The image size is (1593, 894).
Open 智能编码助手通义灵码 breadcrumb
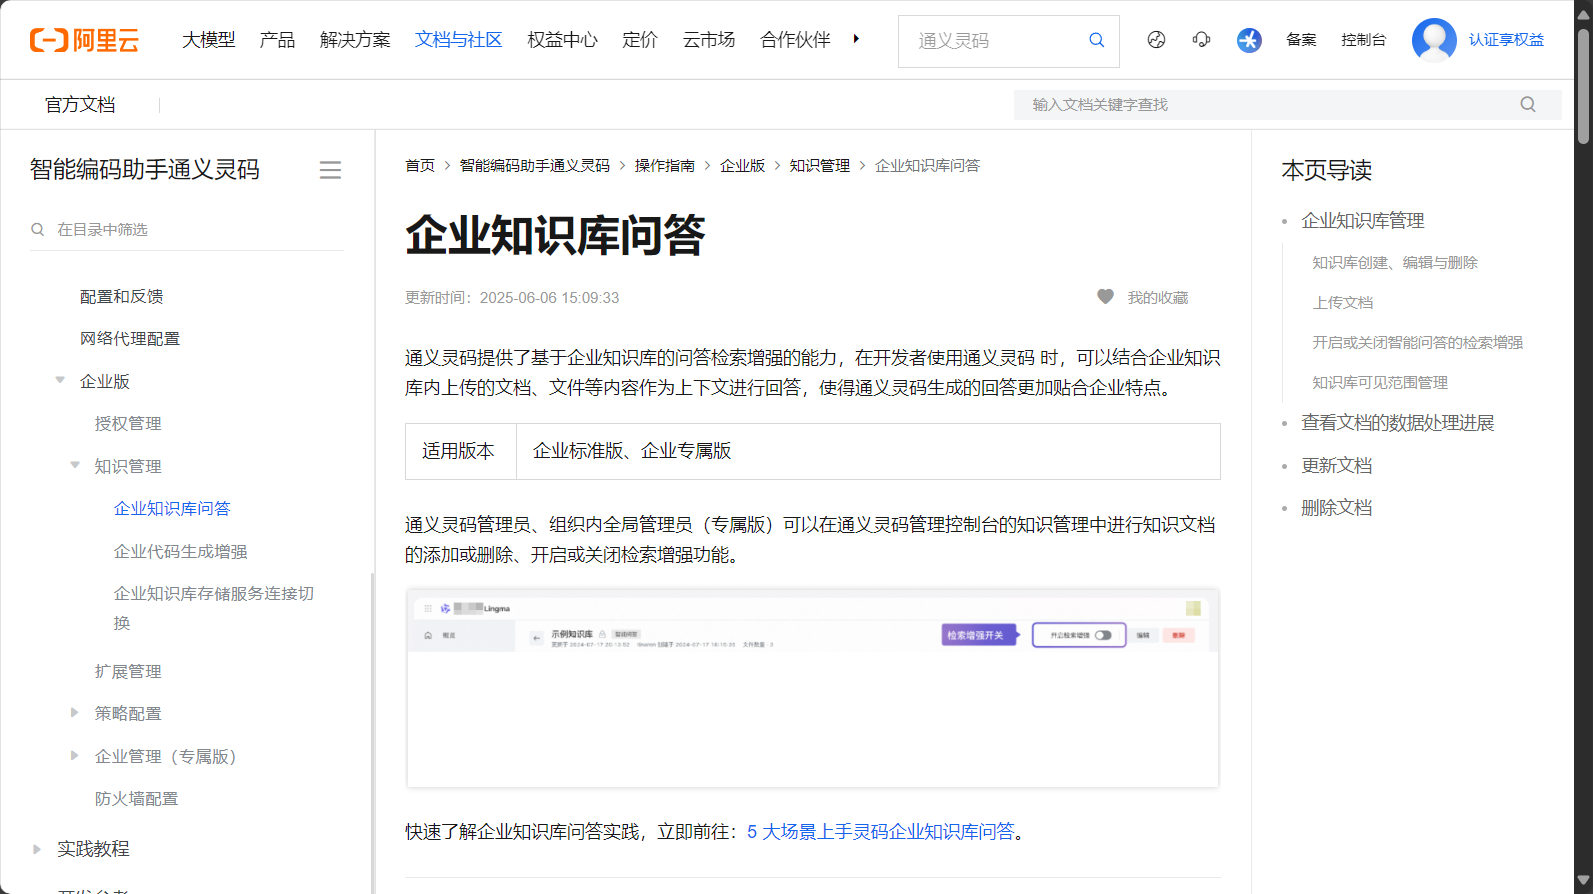[x=534, y=166]
